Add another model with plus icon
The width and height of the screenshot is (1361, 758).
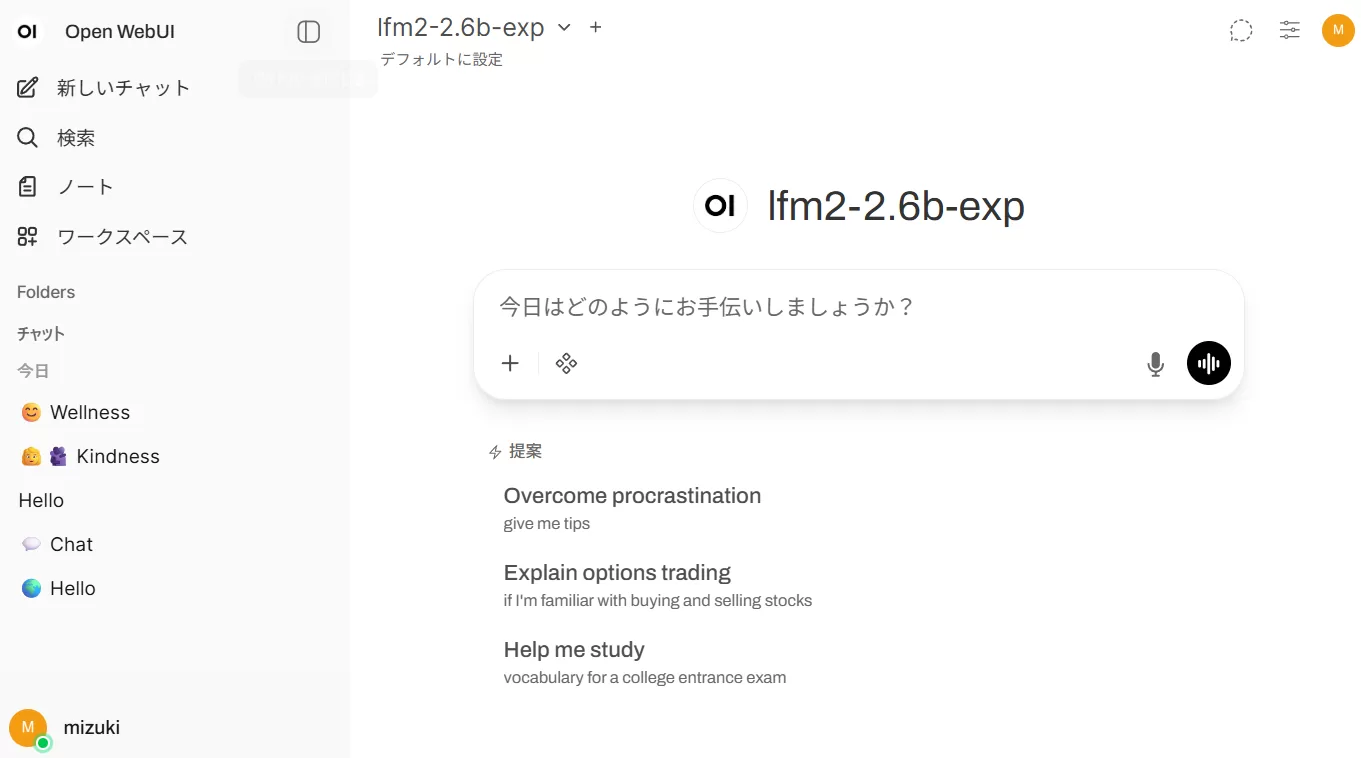[x=596, y=28]
